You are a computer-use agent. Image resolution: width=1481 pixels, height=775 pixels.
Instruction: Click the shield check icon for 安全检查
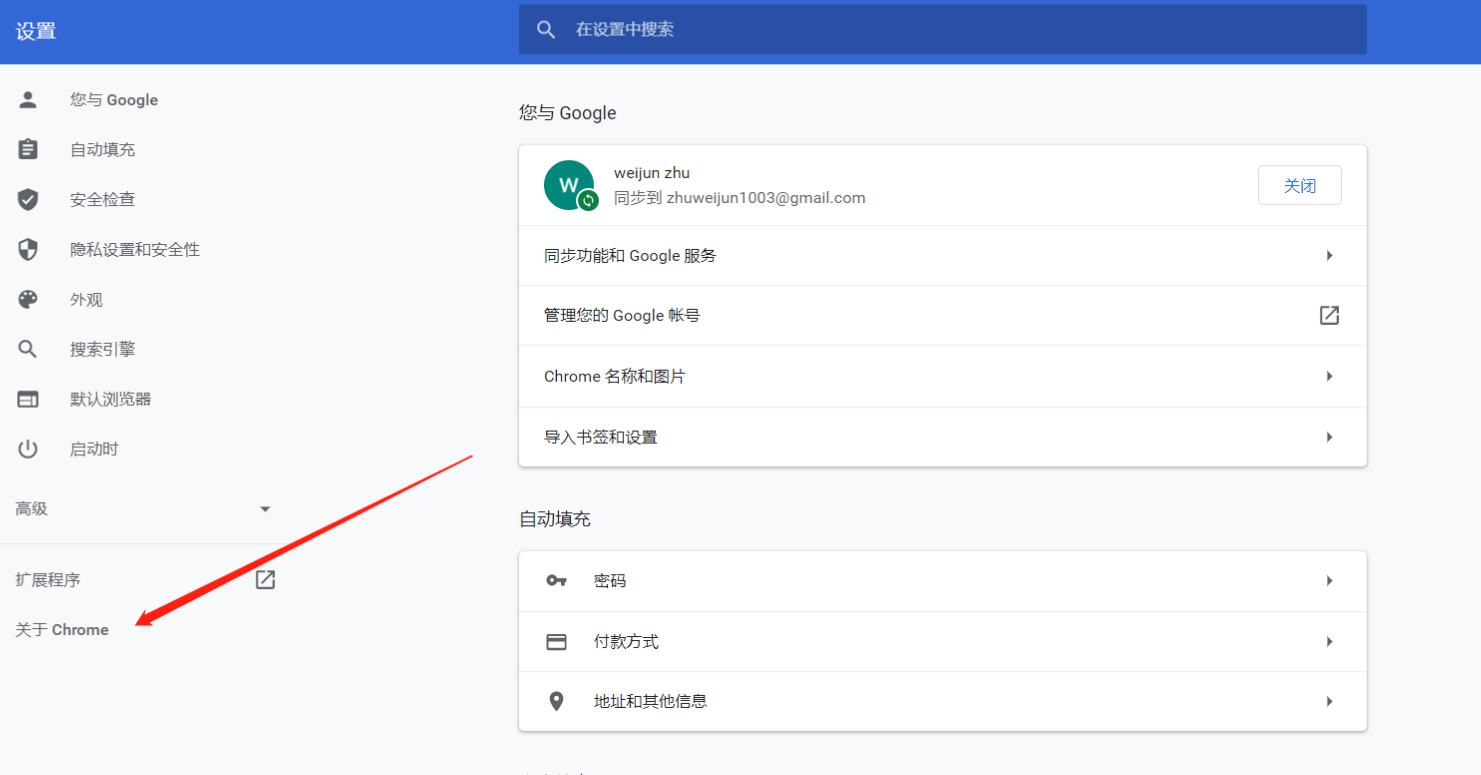tap(28, 199)
